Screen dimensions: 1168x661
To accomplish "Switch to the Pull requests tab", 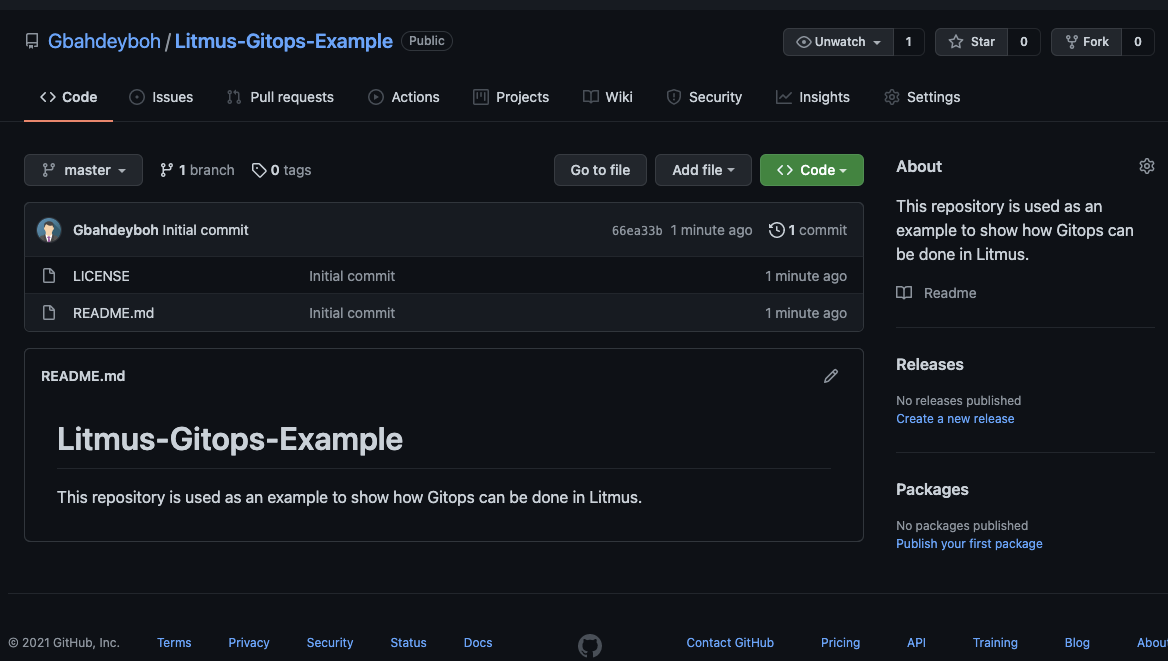I will [280, 97].
